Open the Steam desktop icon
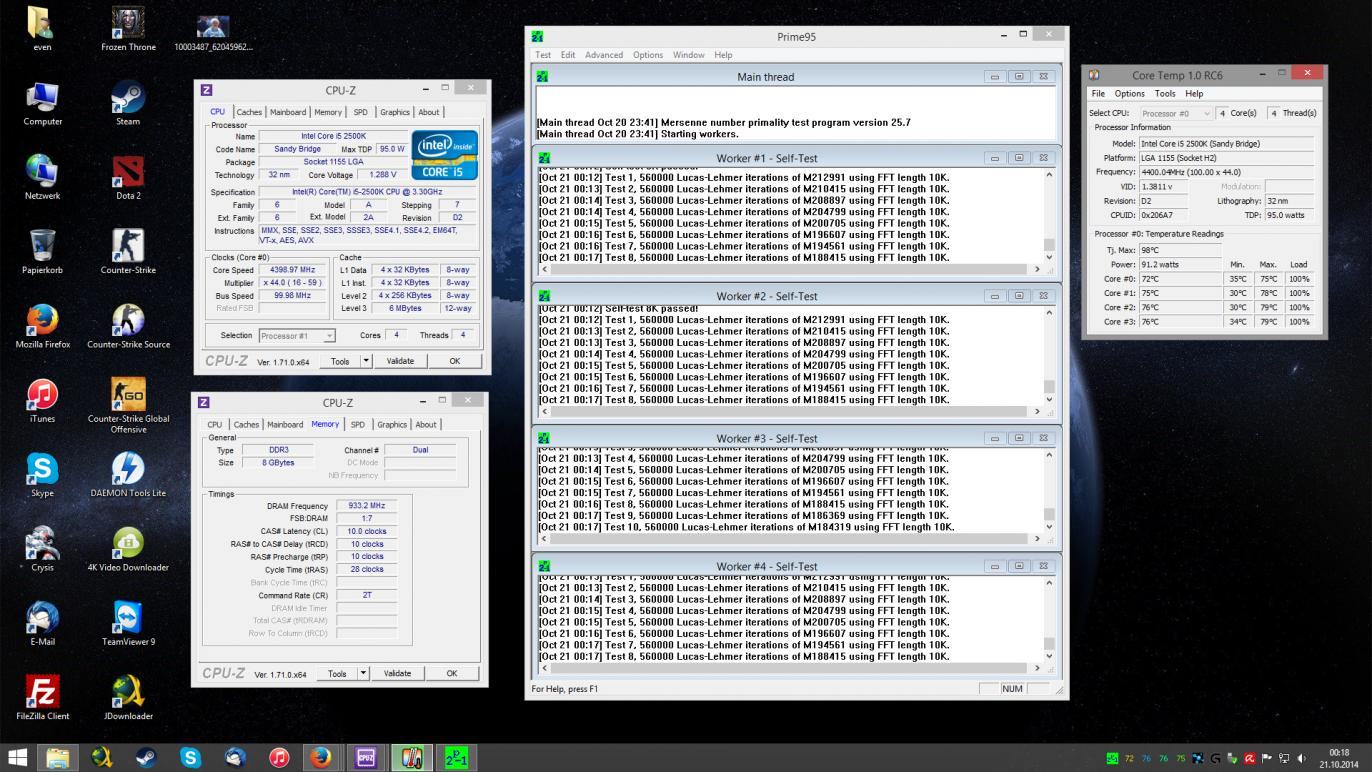 click(x=128, y=103)
